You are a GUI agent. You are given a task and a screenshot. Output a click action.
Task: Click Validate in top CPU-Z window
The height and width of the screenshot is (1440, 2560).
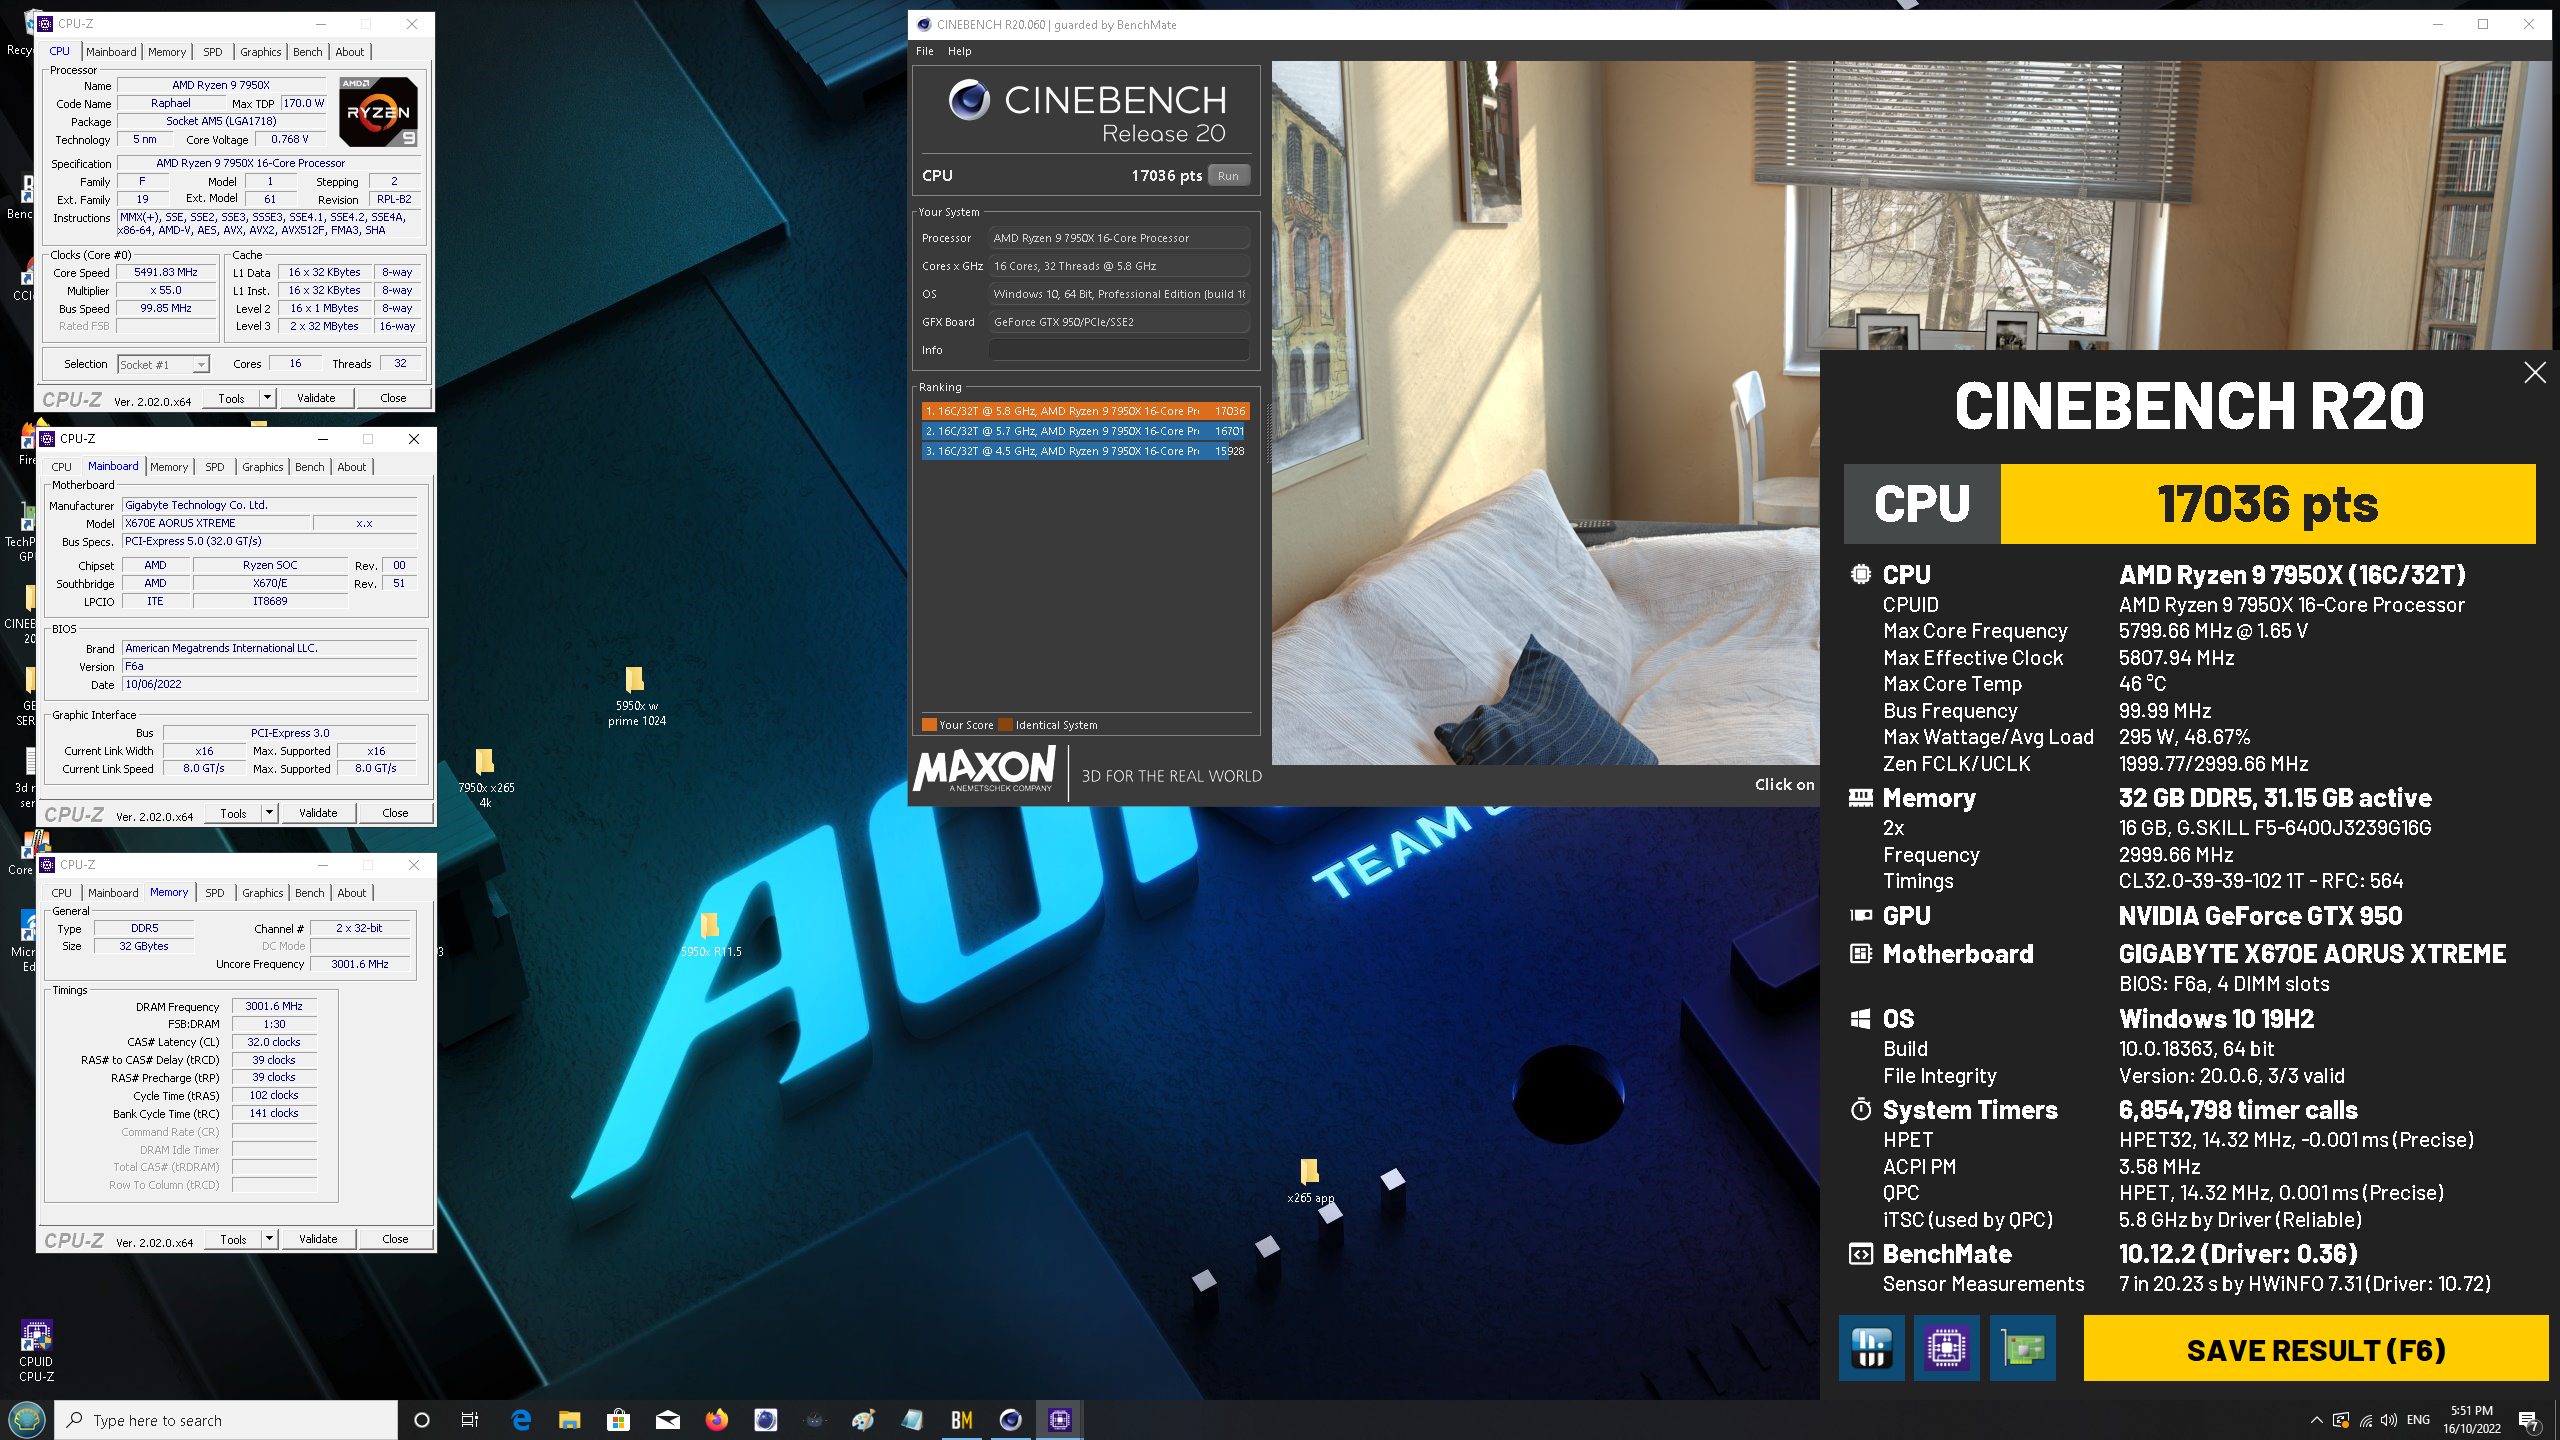pos(316,398)
